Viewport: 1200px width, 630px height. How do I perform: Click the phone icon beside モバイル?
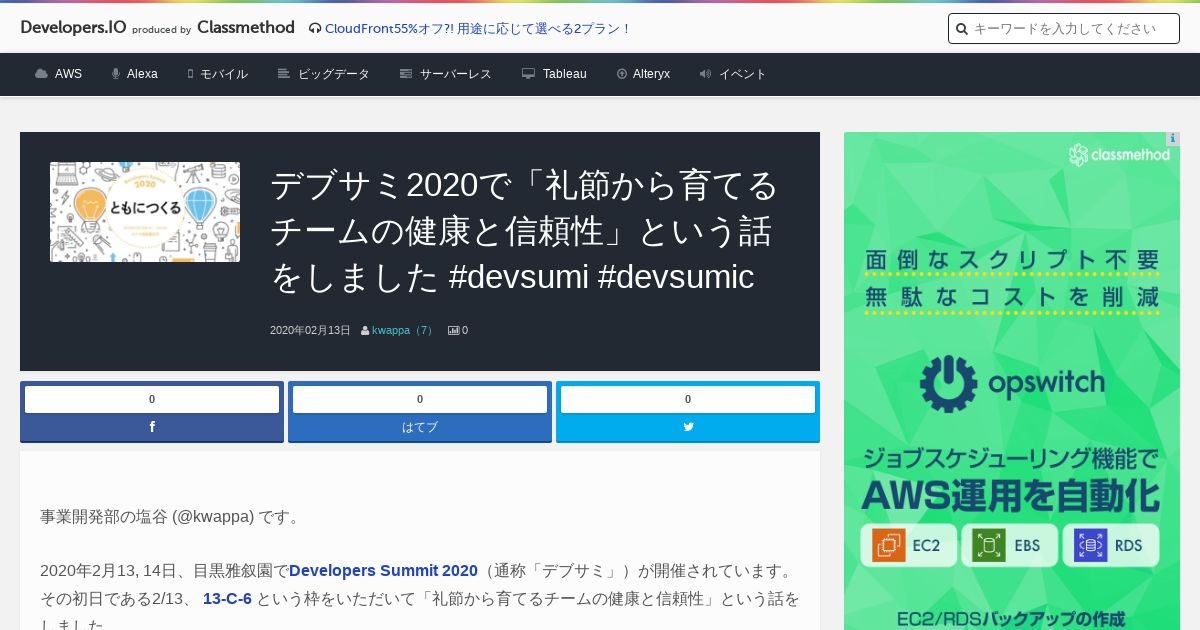coord(190,74)
